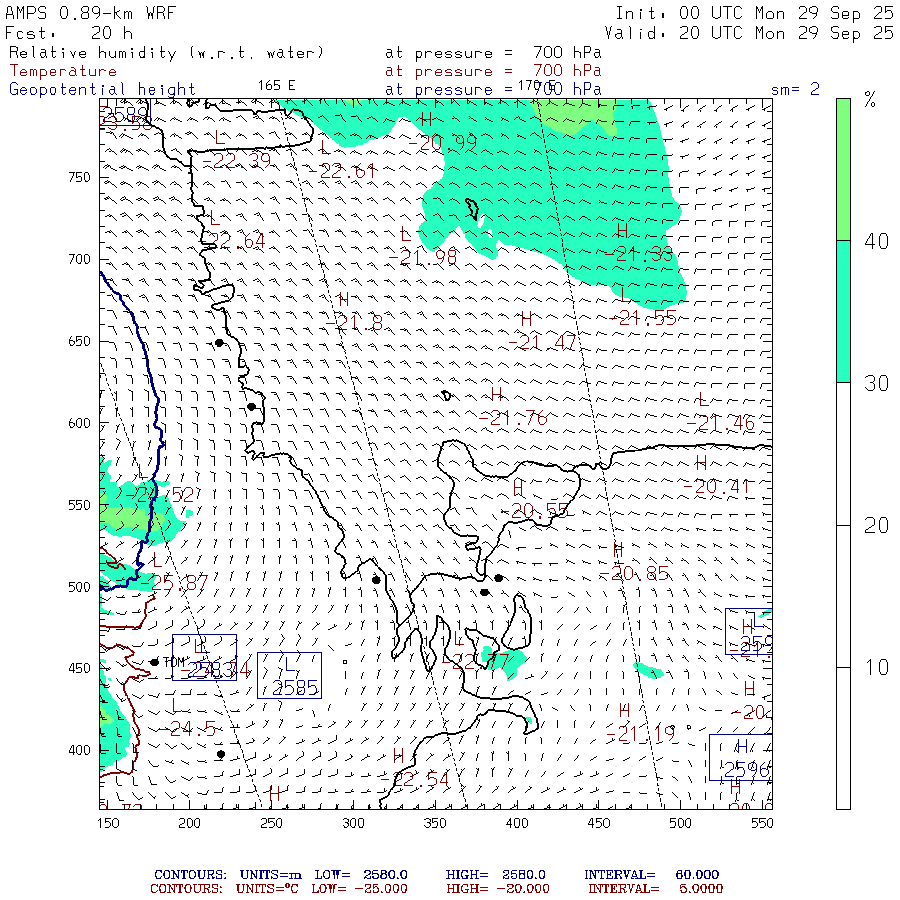
Task: Click the Fcst 20 h forecast label
Action: 69,33
